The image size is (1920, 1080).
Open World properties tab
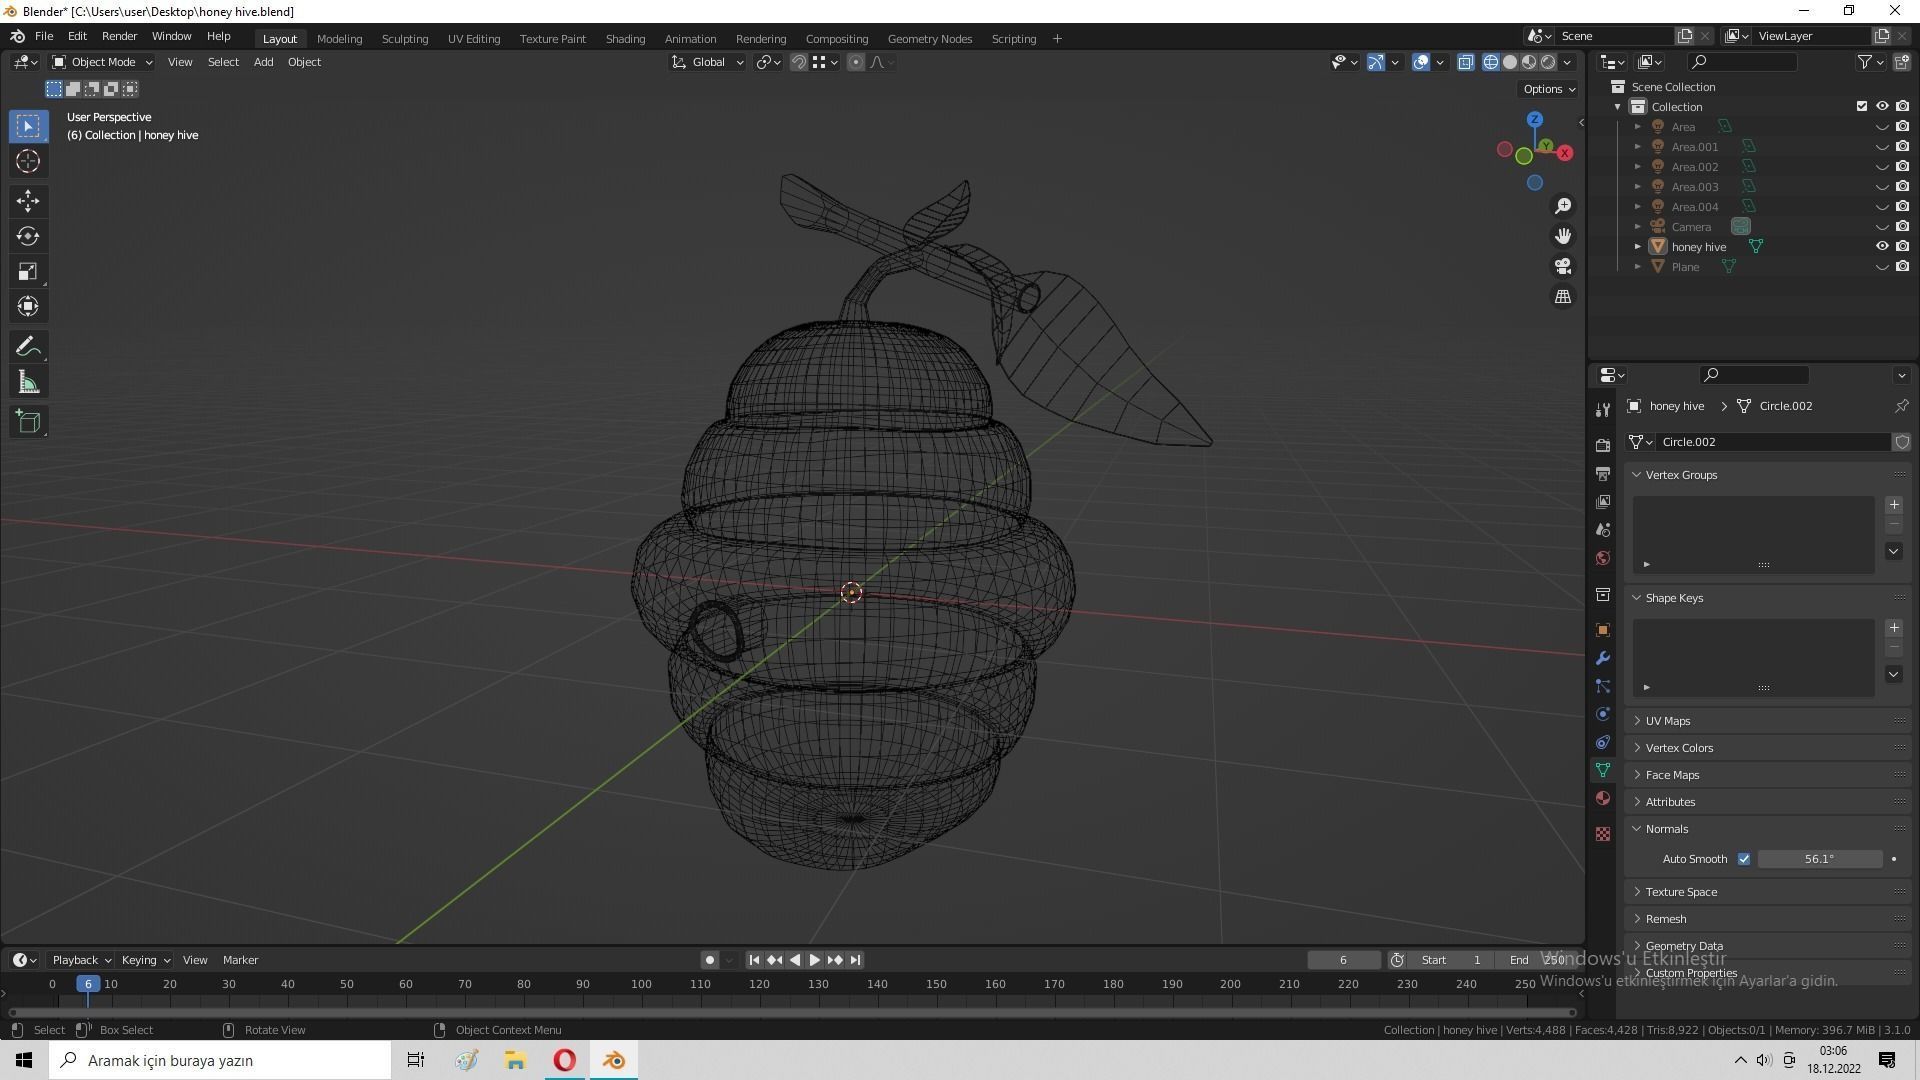coord(1603,558)
